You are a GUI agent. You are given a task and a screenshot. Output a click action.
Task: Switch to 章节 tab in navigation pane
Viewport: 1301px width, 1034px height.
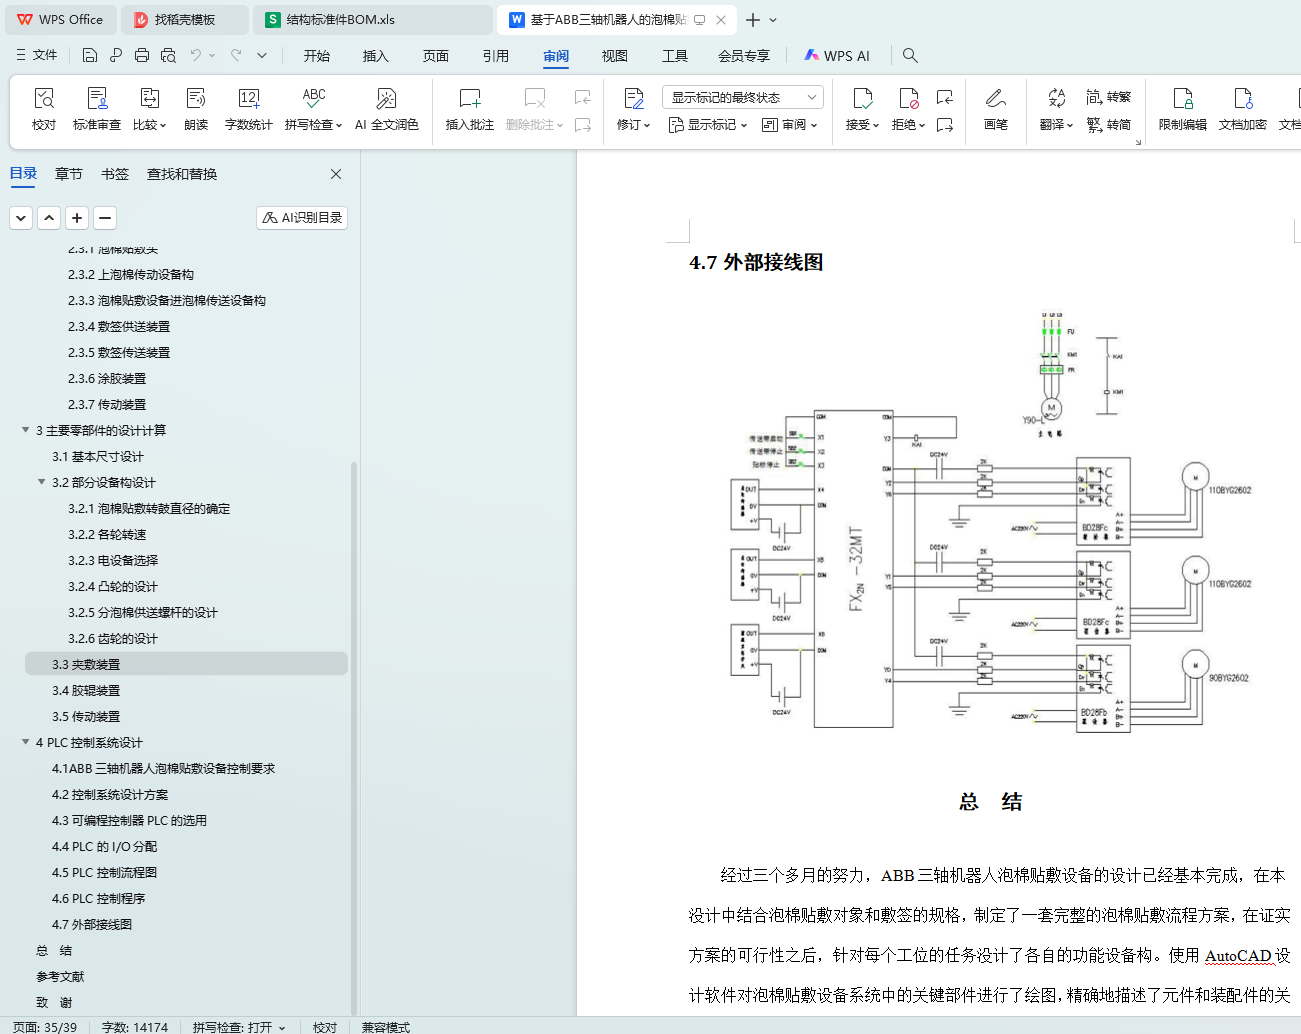tap(69, 174)
